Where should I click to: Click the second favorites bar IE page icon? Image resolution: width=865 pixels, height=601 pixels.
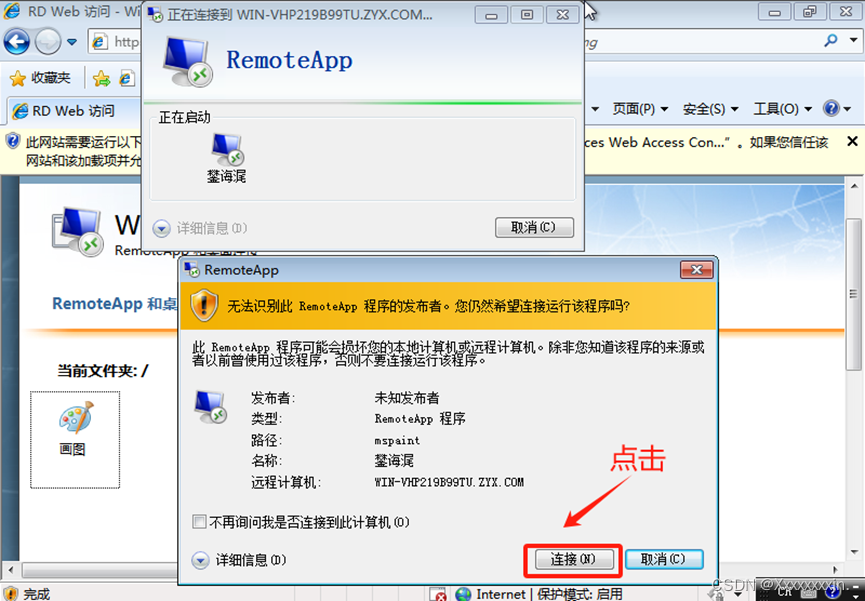pos(127,79)
